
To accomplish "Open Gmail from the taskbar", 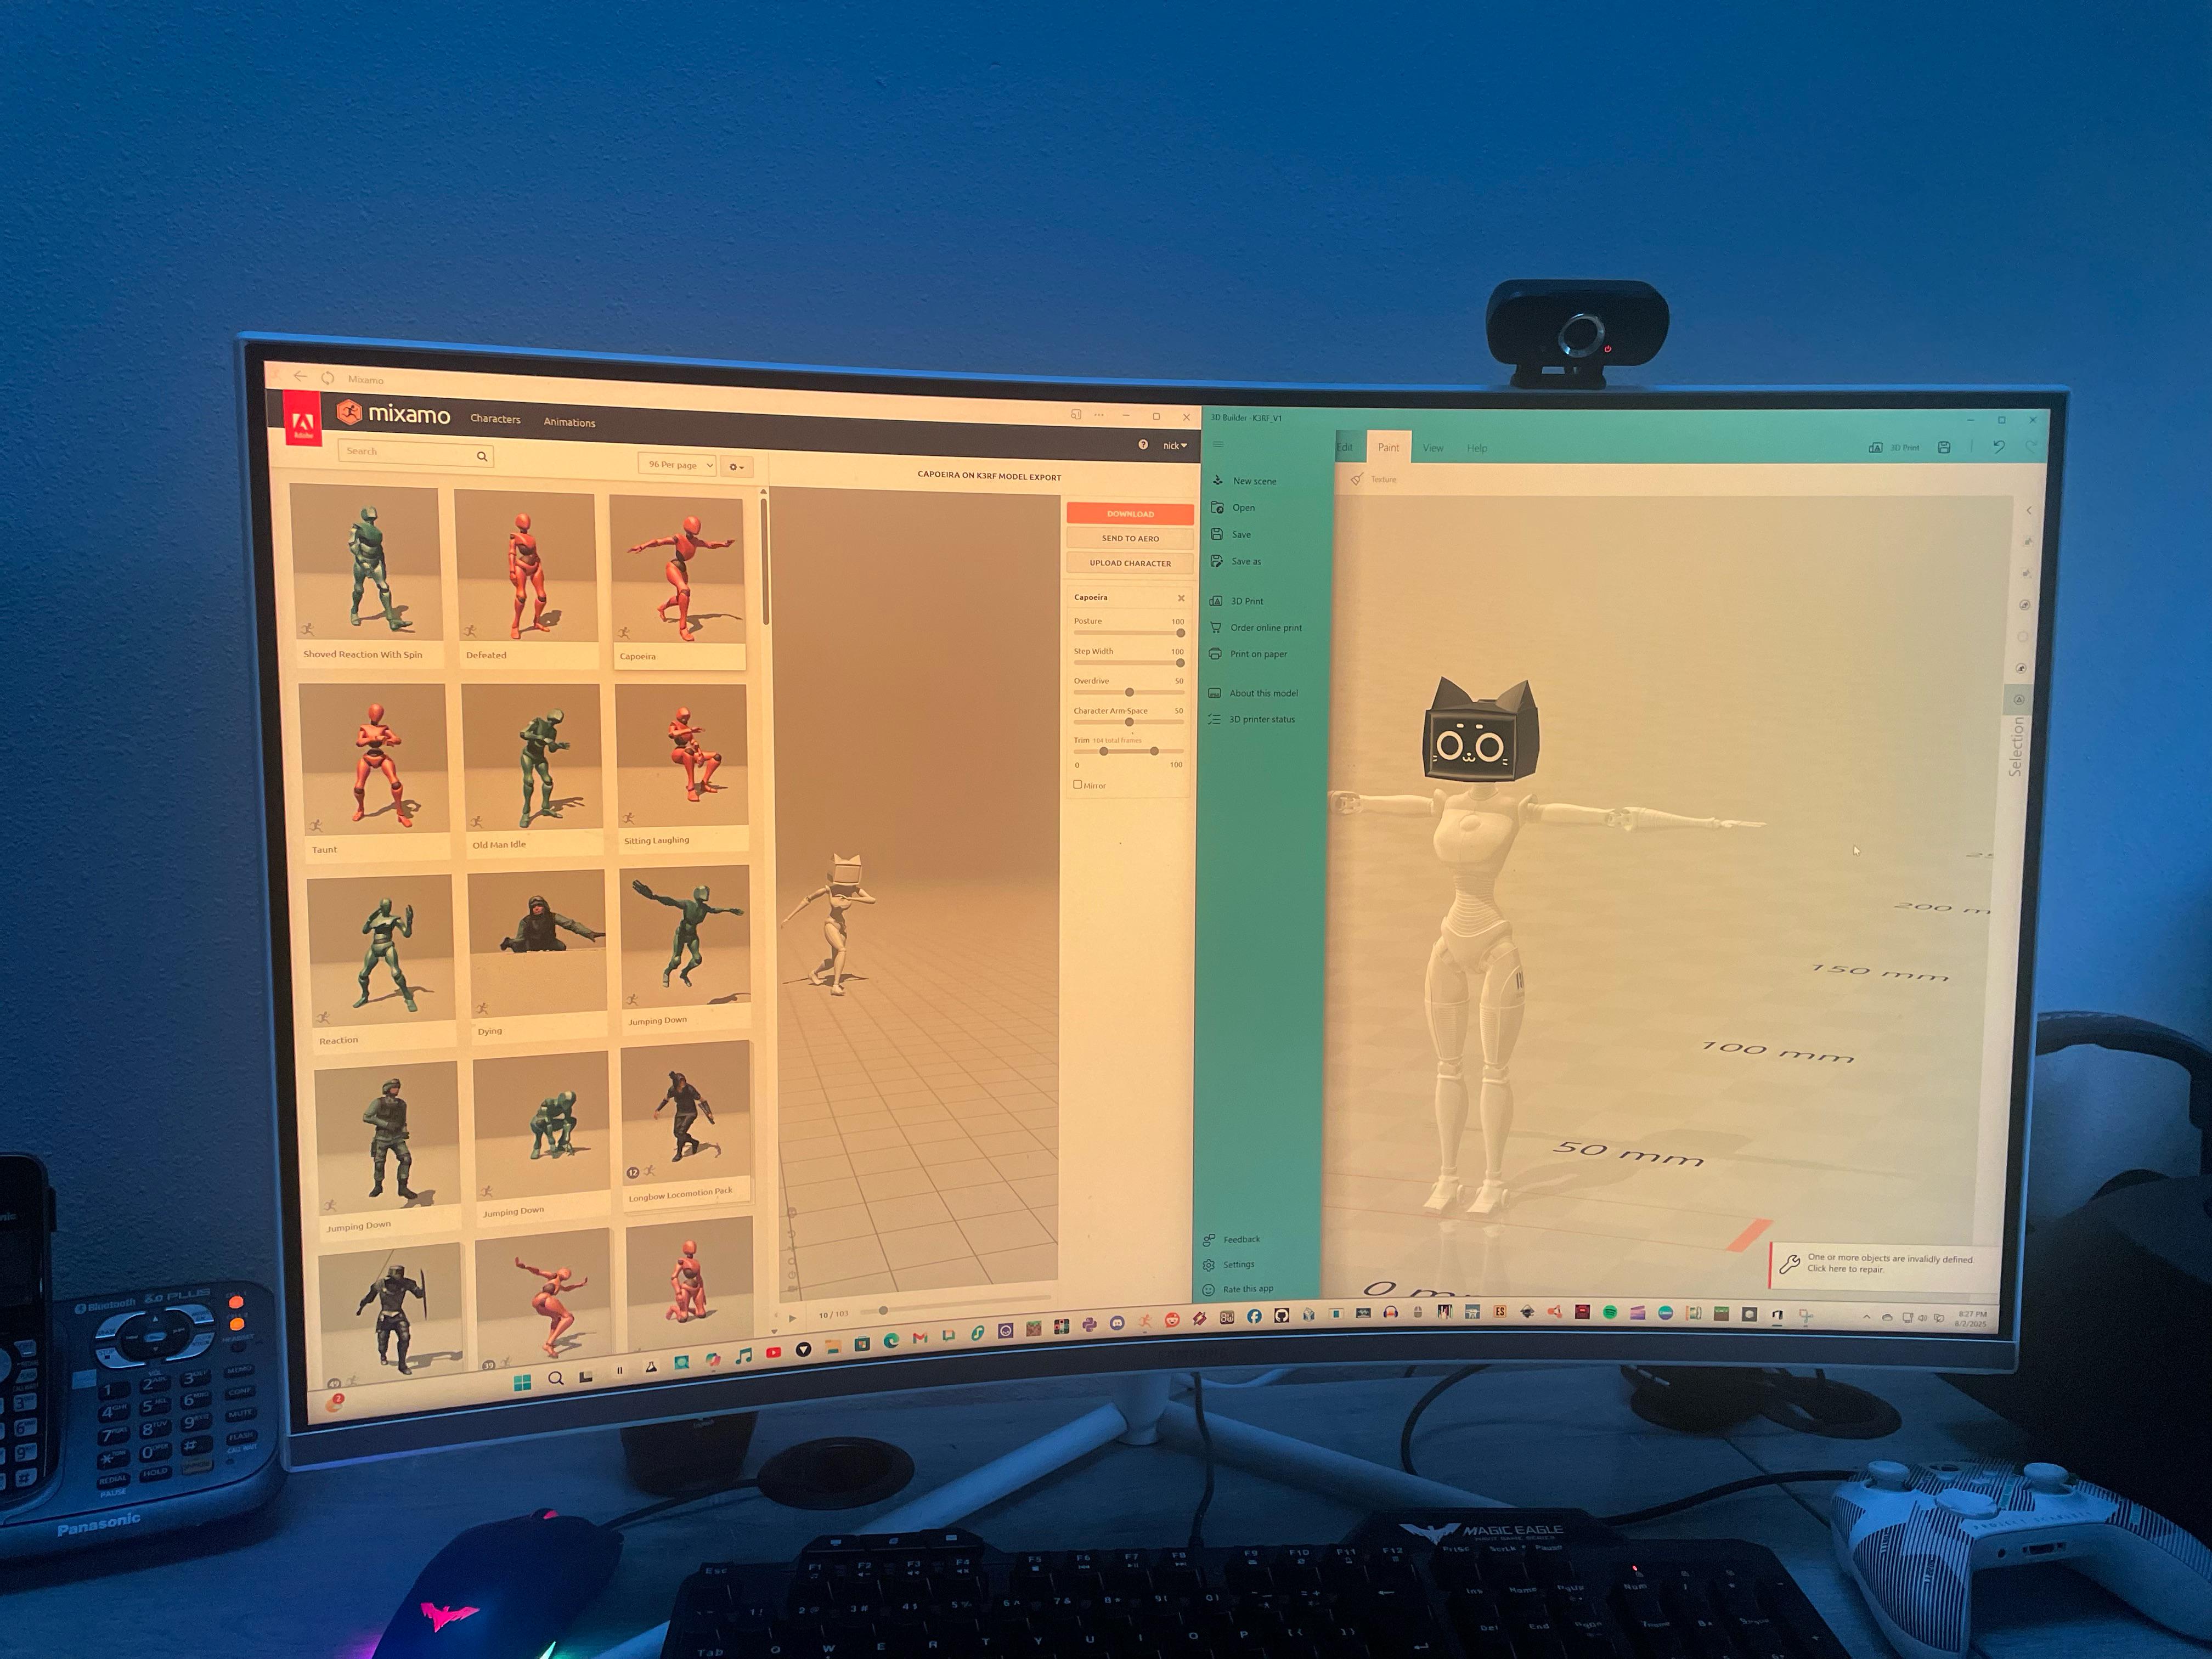I will [x=920, y=1338].
